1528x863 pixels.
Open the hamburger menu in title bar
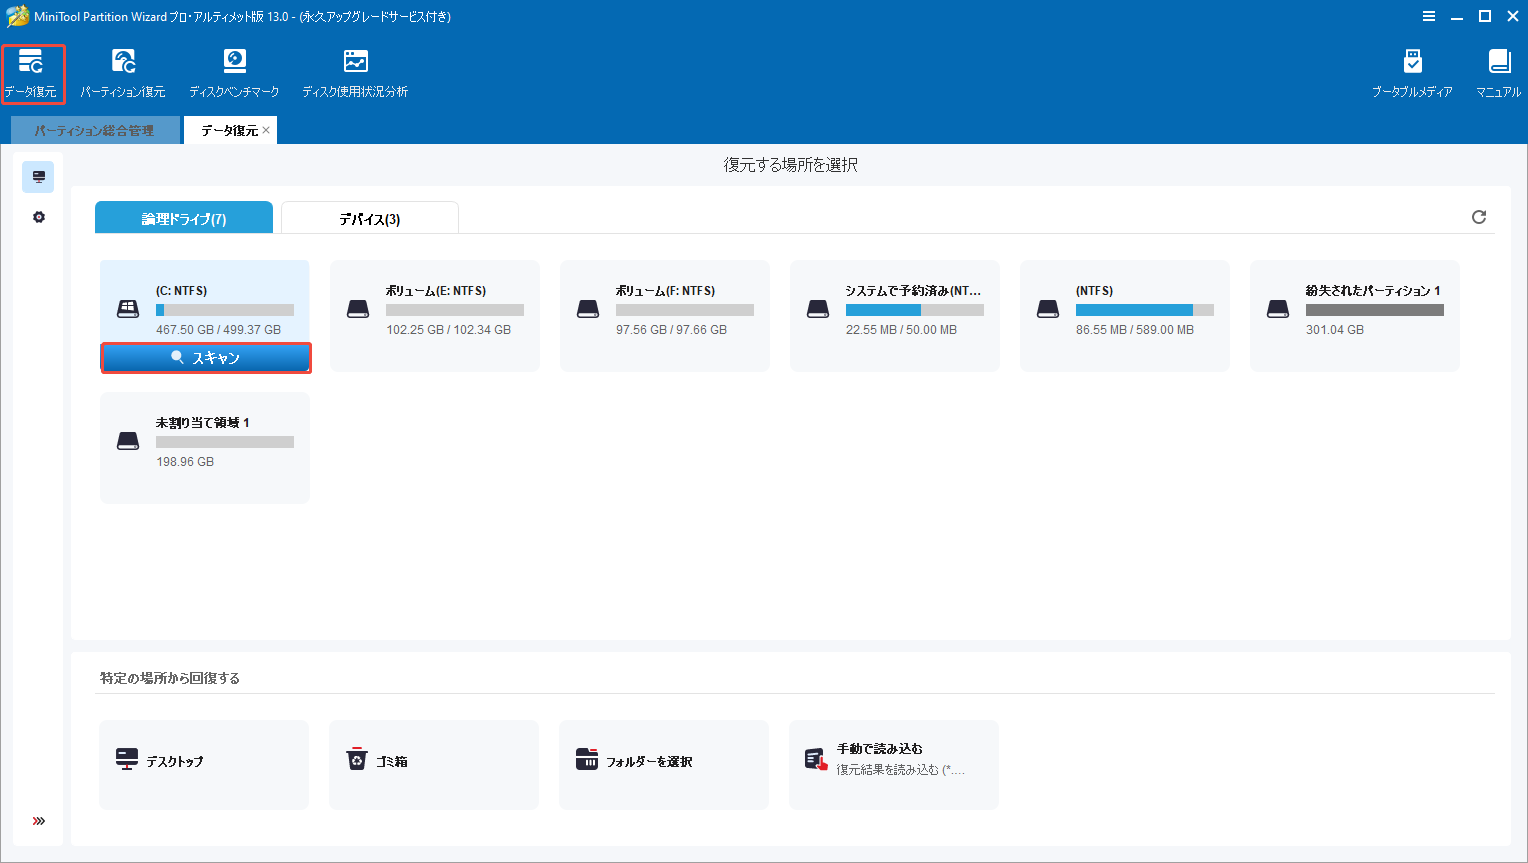click(1427, 16)
